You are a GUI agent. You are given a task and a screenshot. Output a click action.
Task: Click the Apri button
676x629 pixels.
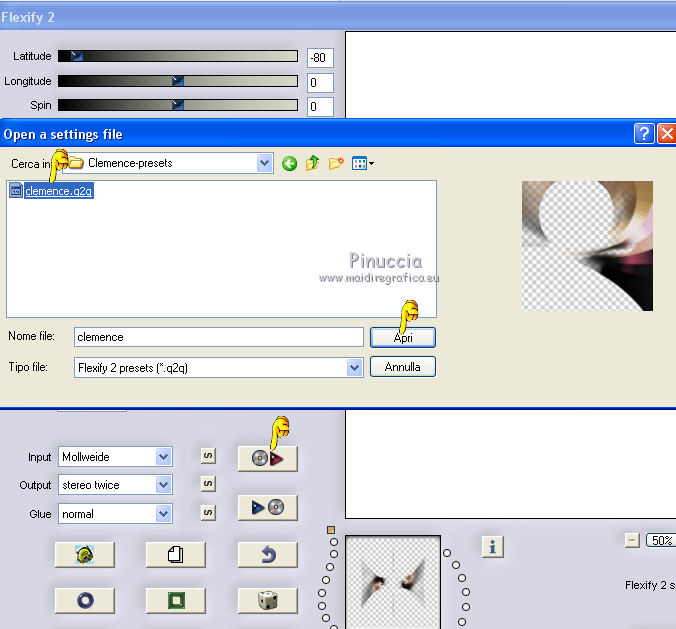(x=403, y=338)
